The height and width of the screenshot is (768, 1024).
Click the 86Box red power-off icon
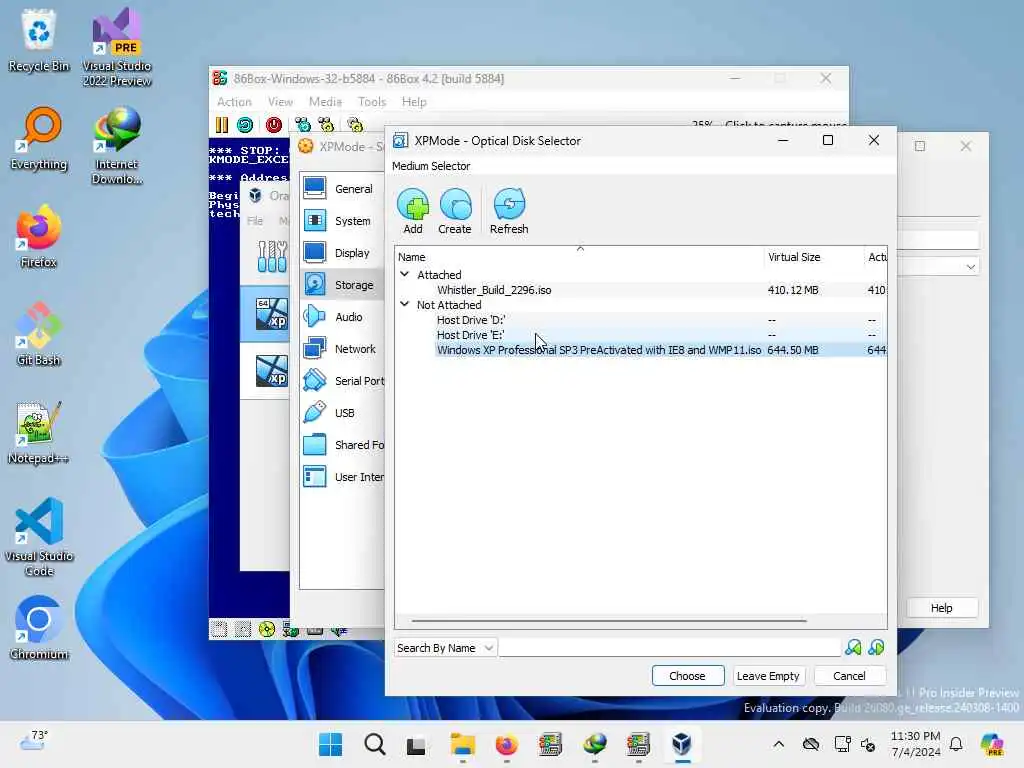[274, 125]
